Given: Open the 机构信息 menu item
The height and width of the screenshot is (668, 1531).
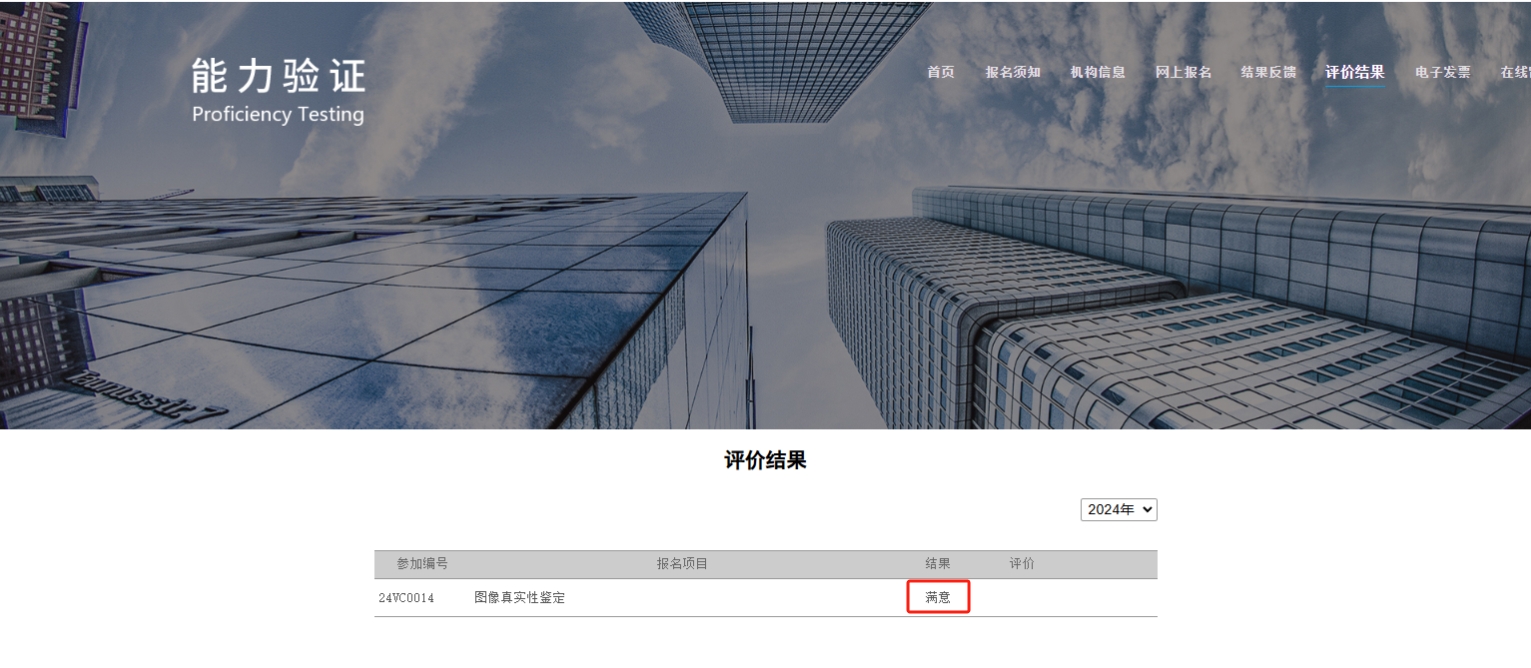Looking at the screenshot, I should coord(1098,72).
